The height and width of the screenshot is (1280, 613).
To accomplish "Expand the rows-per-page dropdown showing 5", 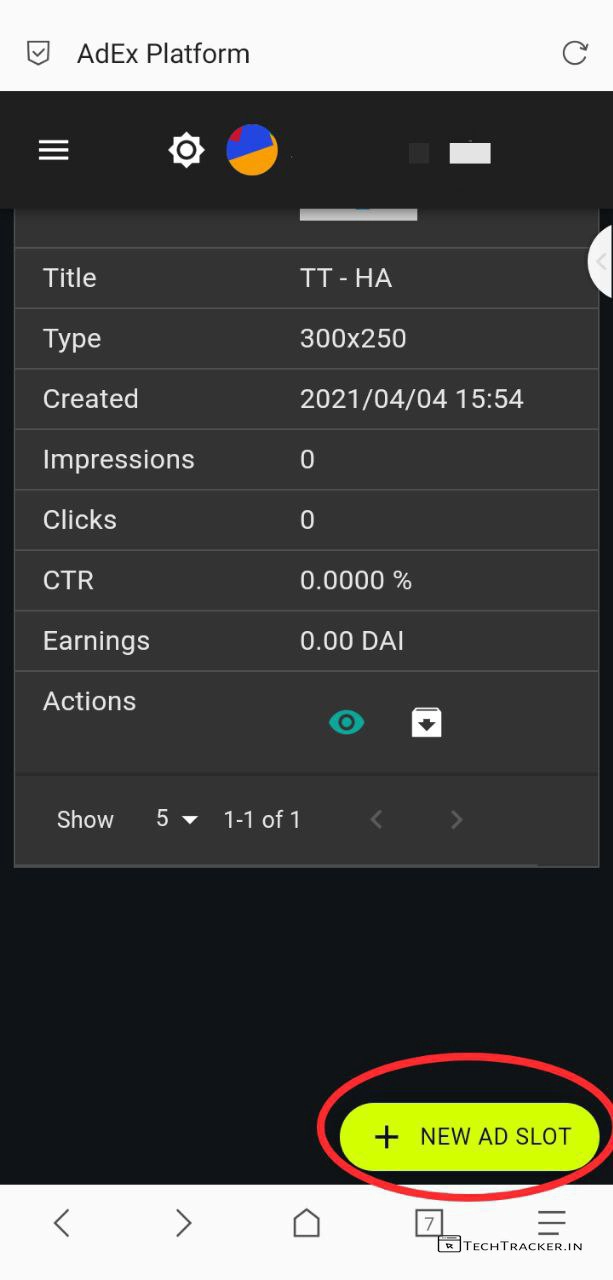I will [176, 819].
